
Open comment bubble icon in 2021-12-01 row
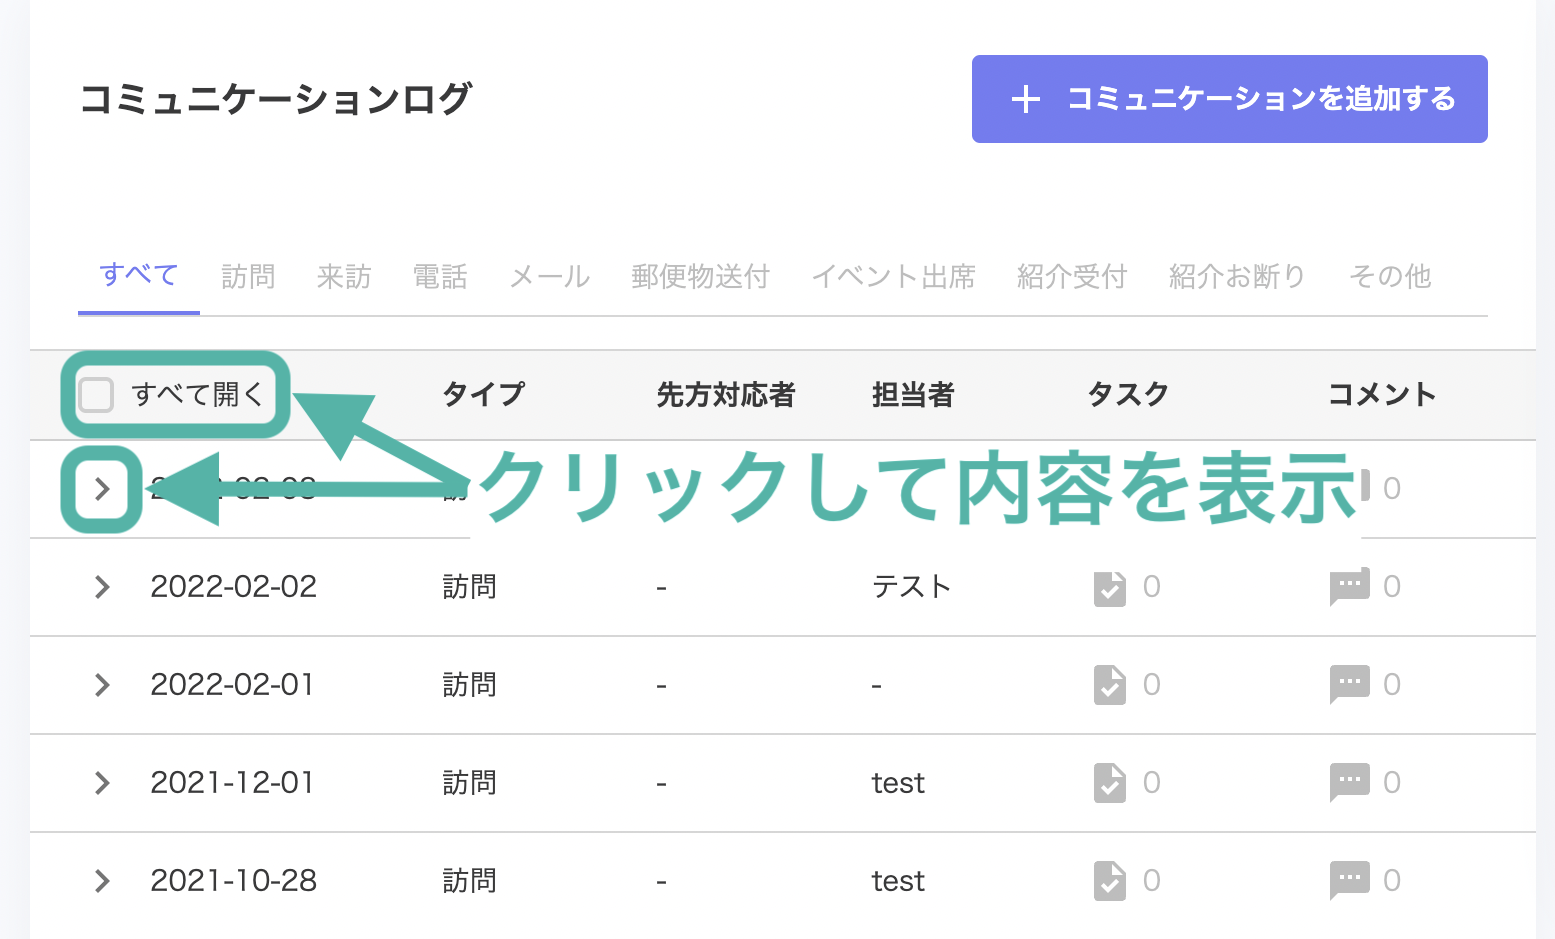pos(1349,783)
